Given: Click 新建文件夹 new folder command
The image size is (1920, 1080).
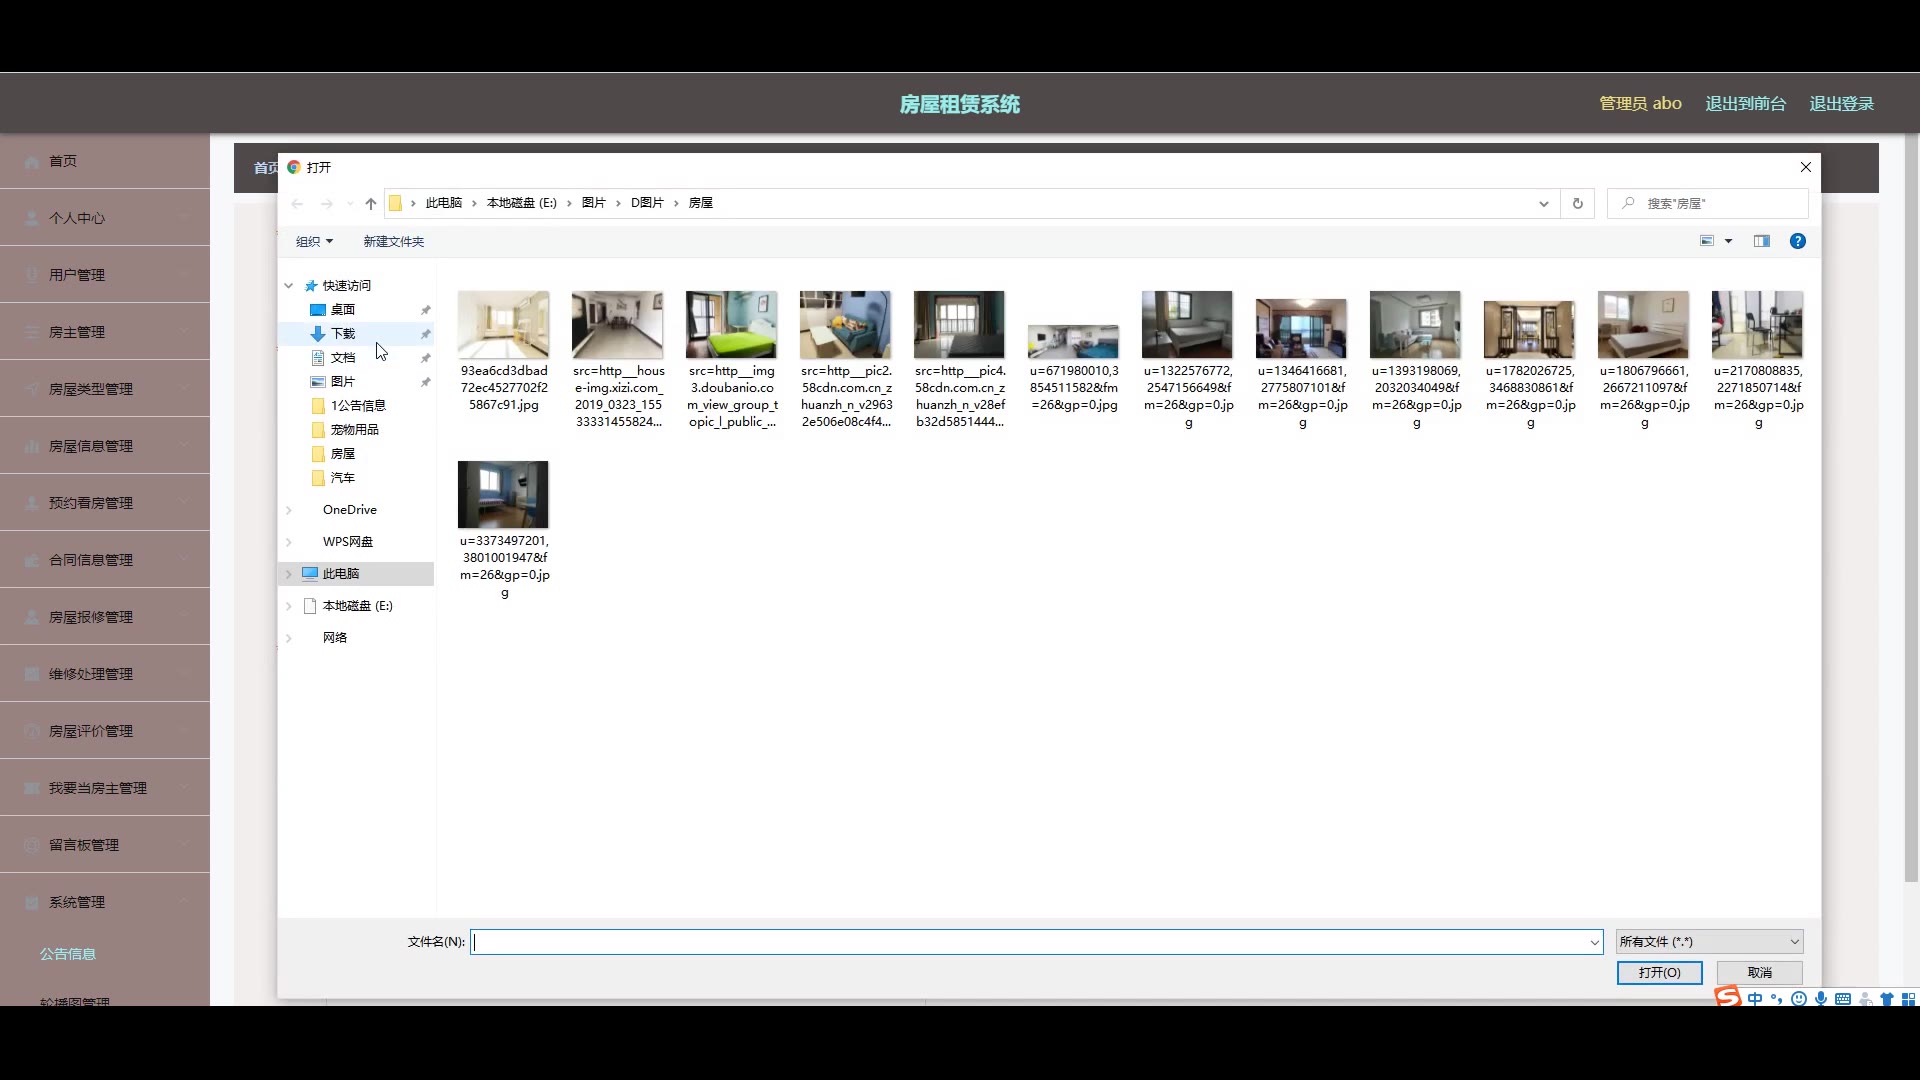Looking at the screenshot, I should (x=393, y=241).
